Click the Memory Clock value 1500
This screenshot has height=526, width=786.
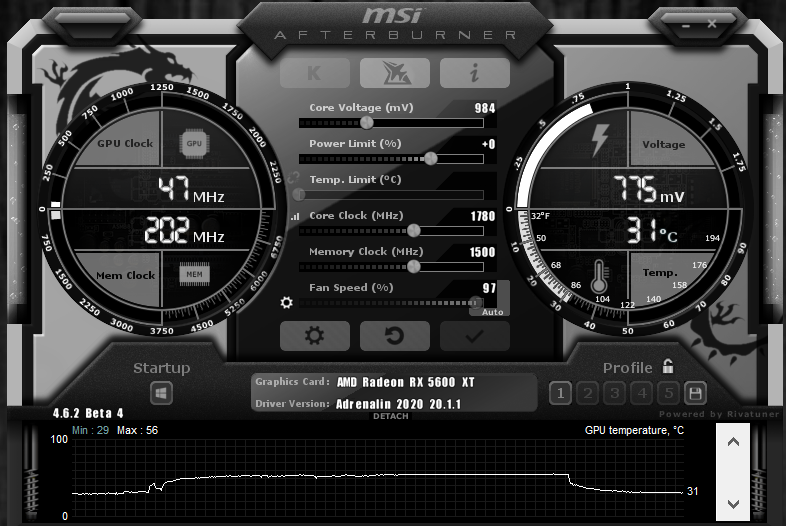pos(482,252)
